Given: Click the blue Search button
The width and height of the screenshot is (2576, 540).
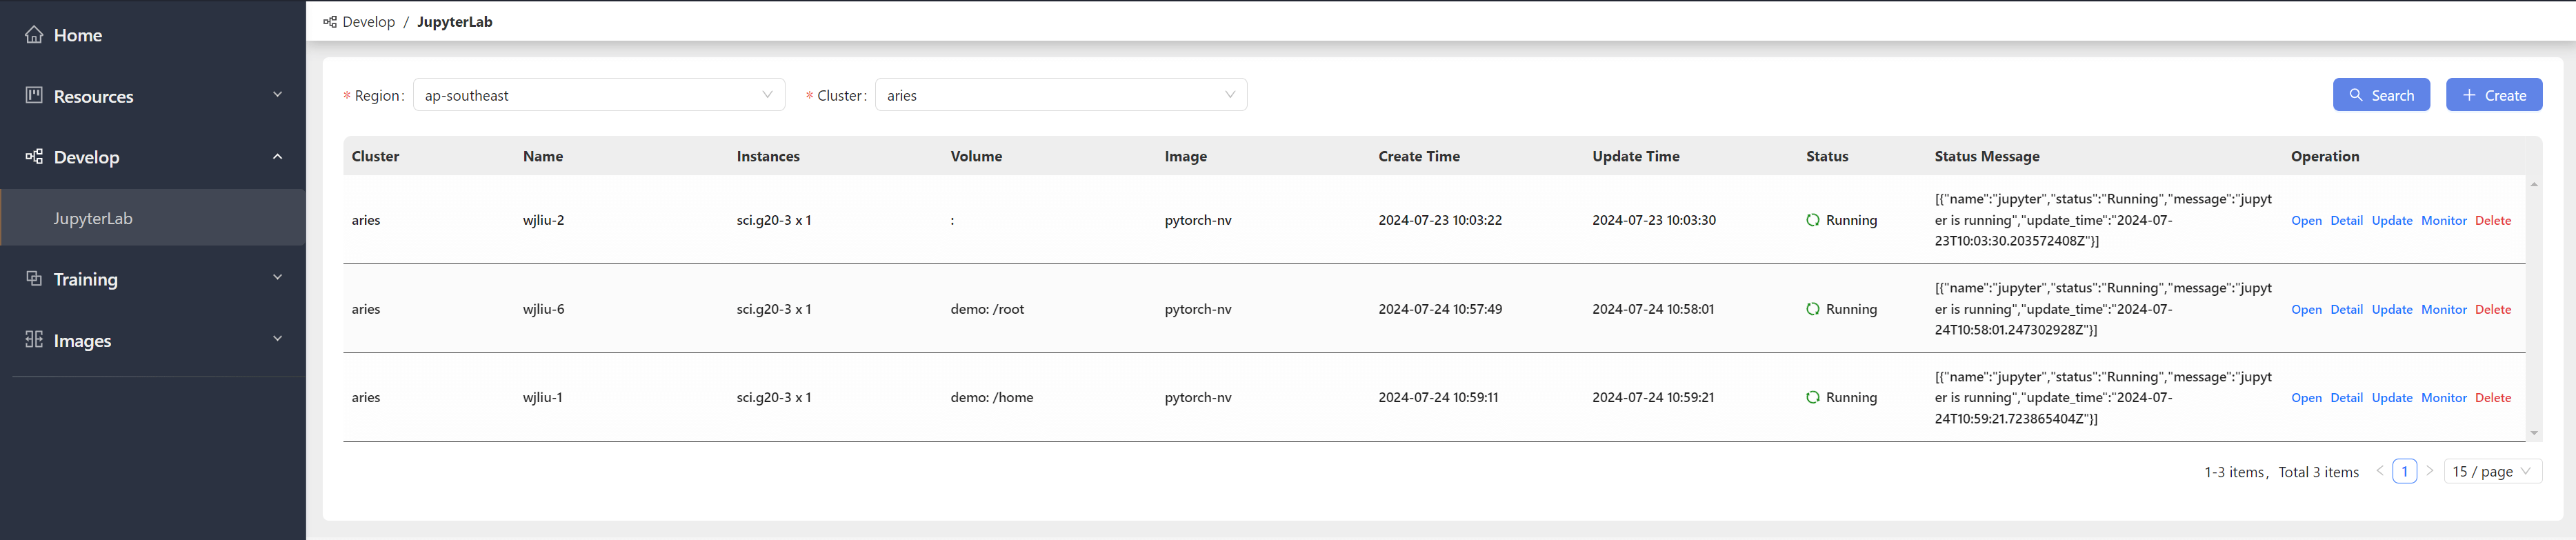Looking at the screenshot, I should [2381, 95].
